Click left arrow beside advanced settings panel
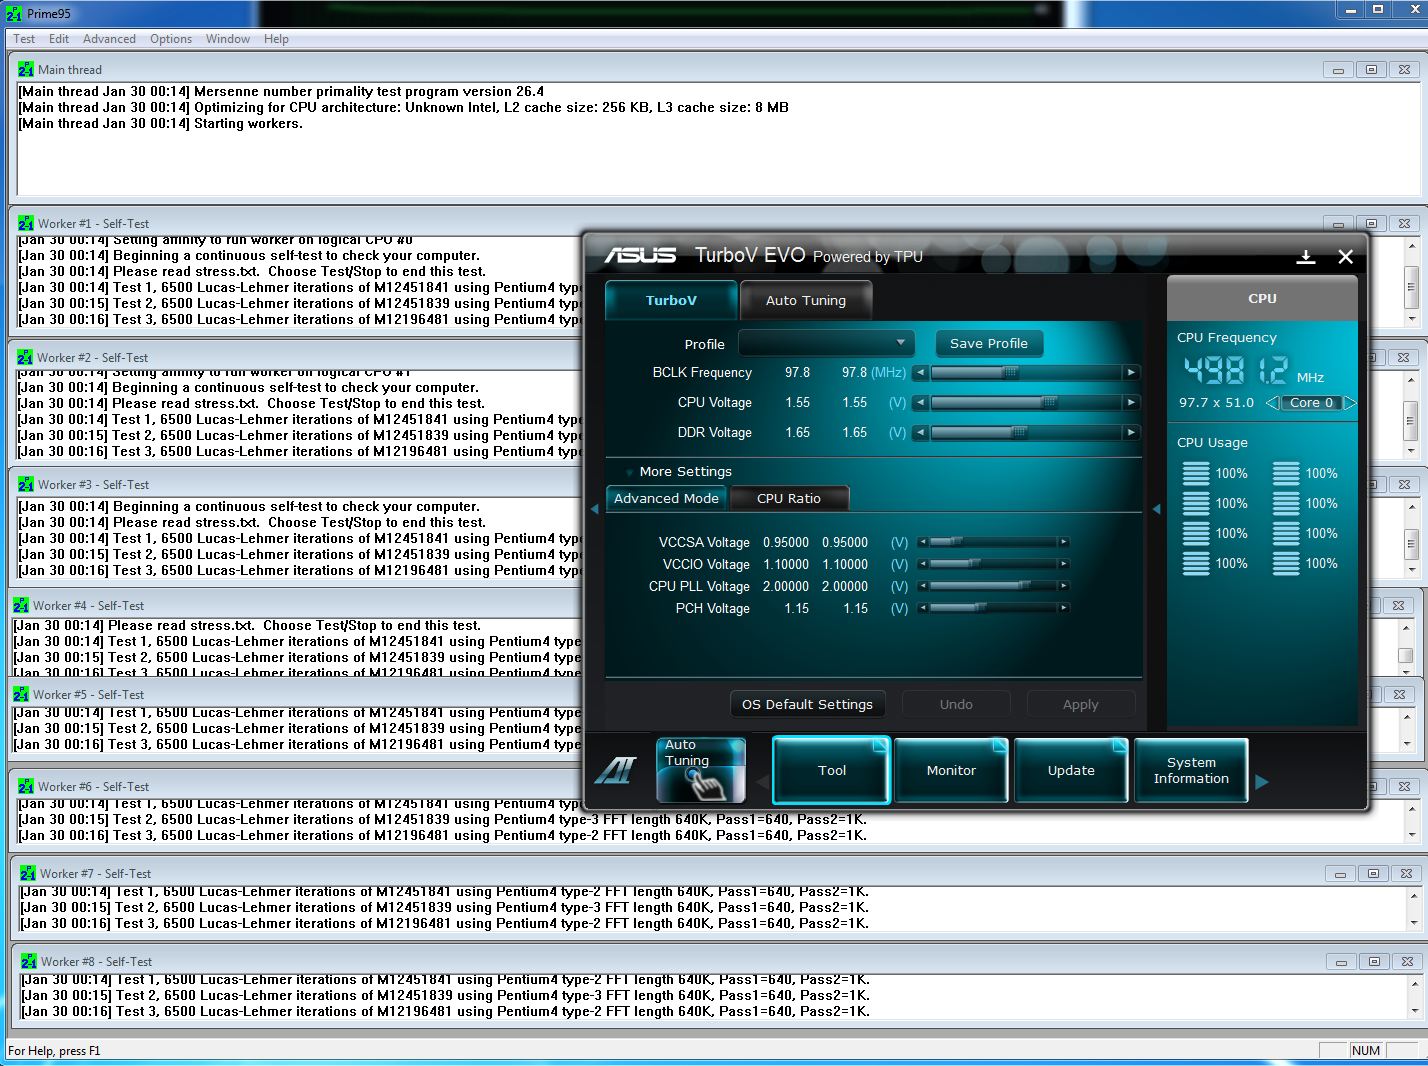The image size is (1428, 1066). tap(594, 509)
